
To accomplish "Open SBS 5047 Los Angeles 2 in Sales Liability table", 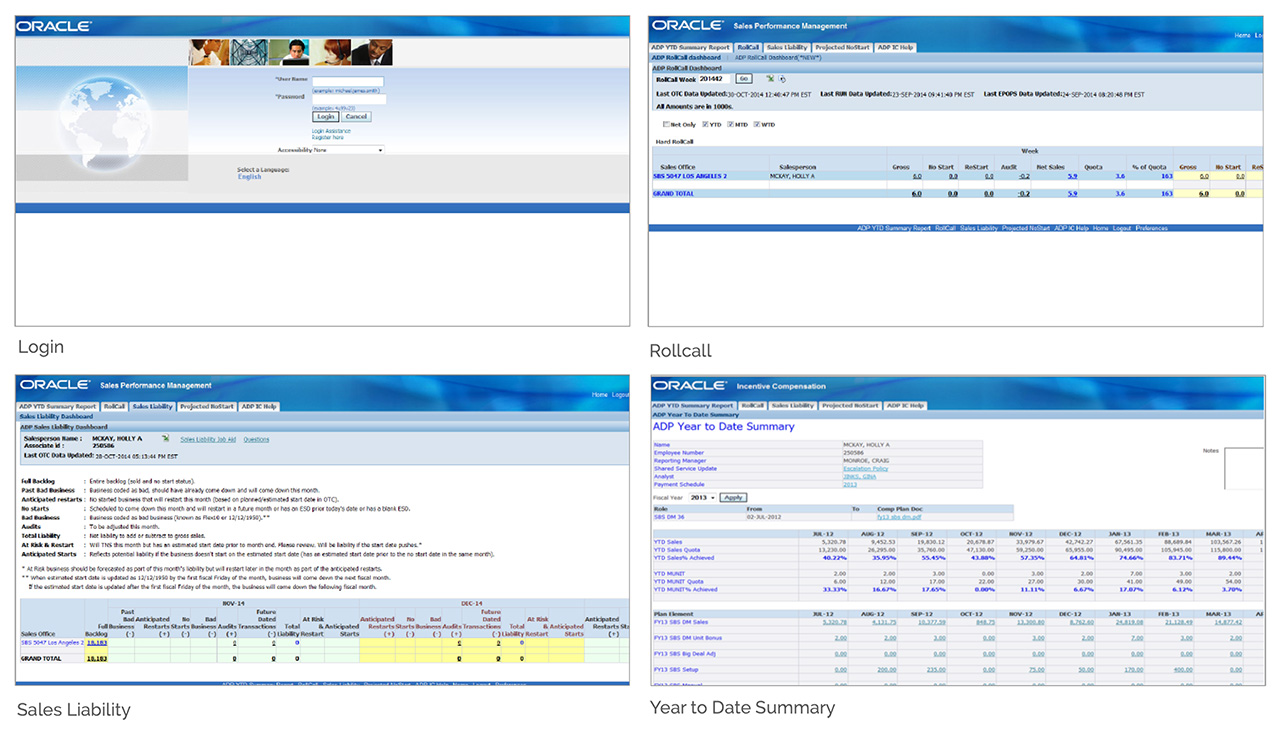I will point(51,643).
